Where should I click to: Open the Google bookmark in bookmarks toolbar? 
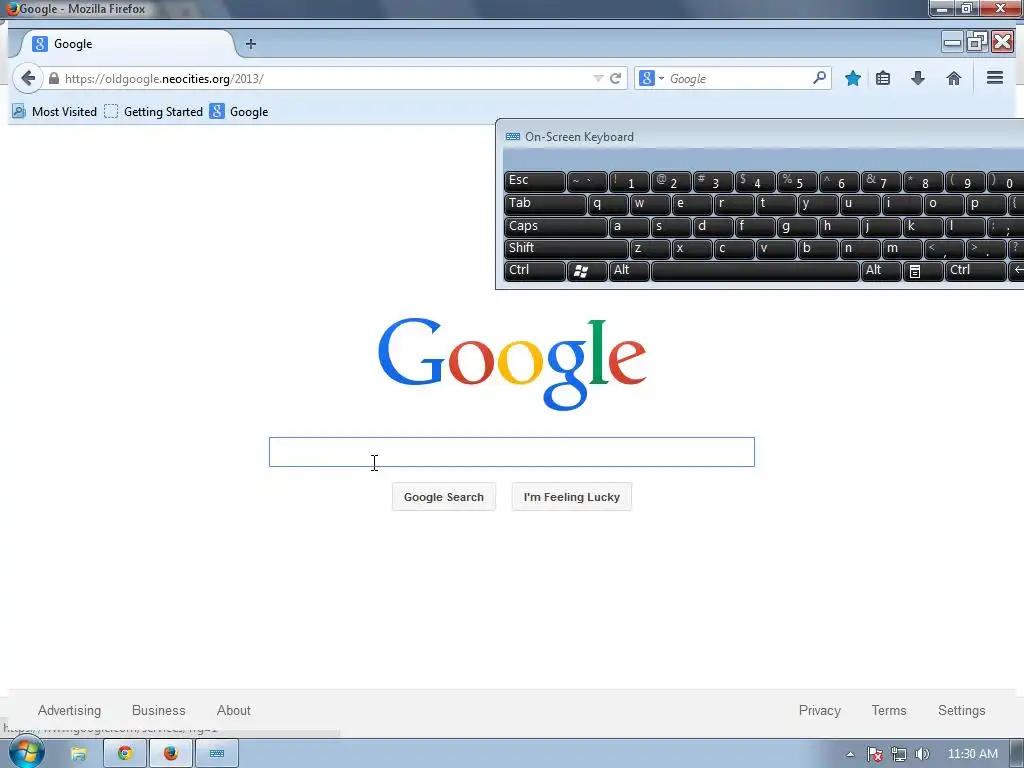pos(239,112)
